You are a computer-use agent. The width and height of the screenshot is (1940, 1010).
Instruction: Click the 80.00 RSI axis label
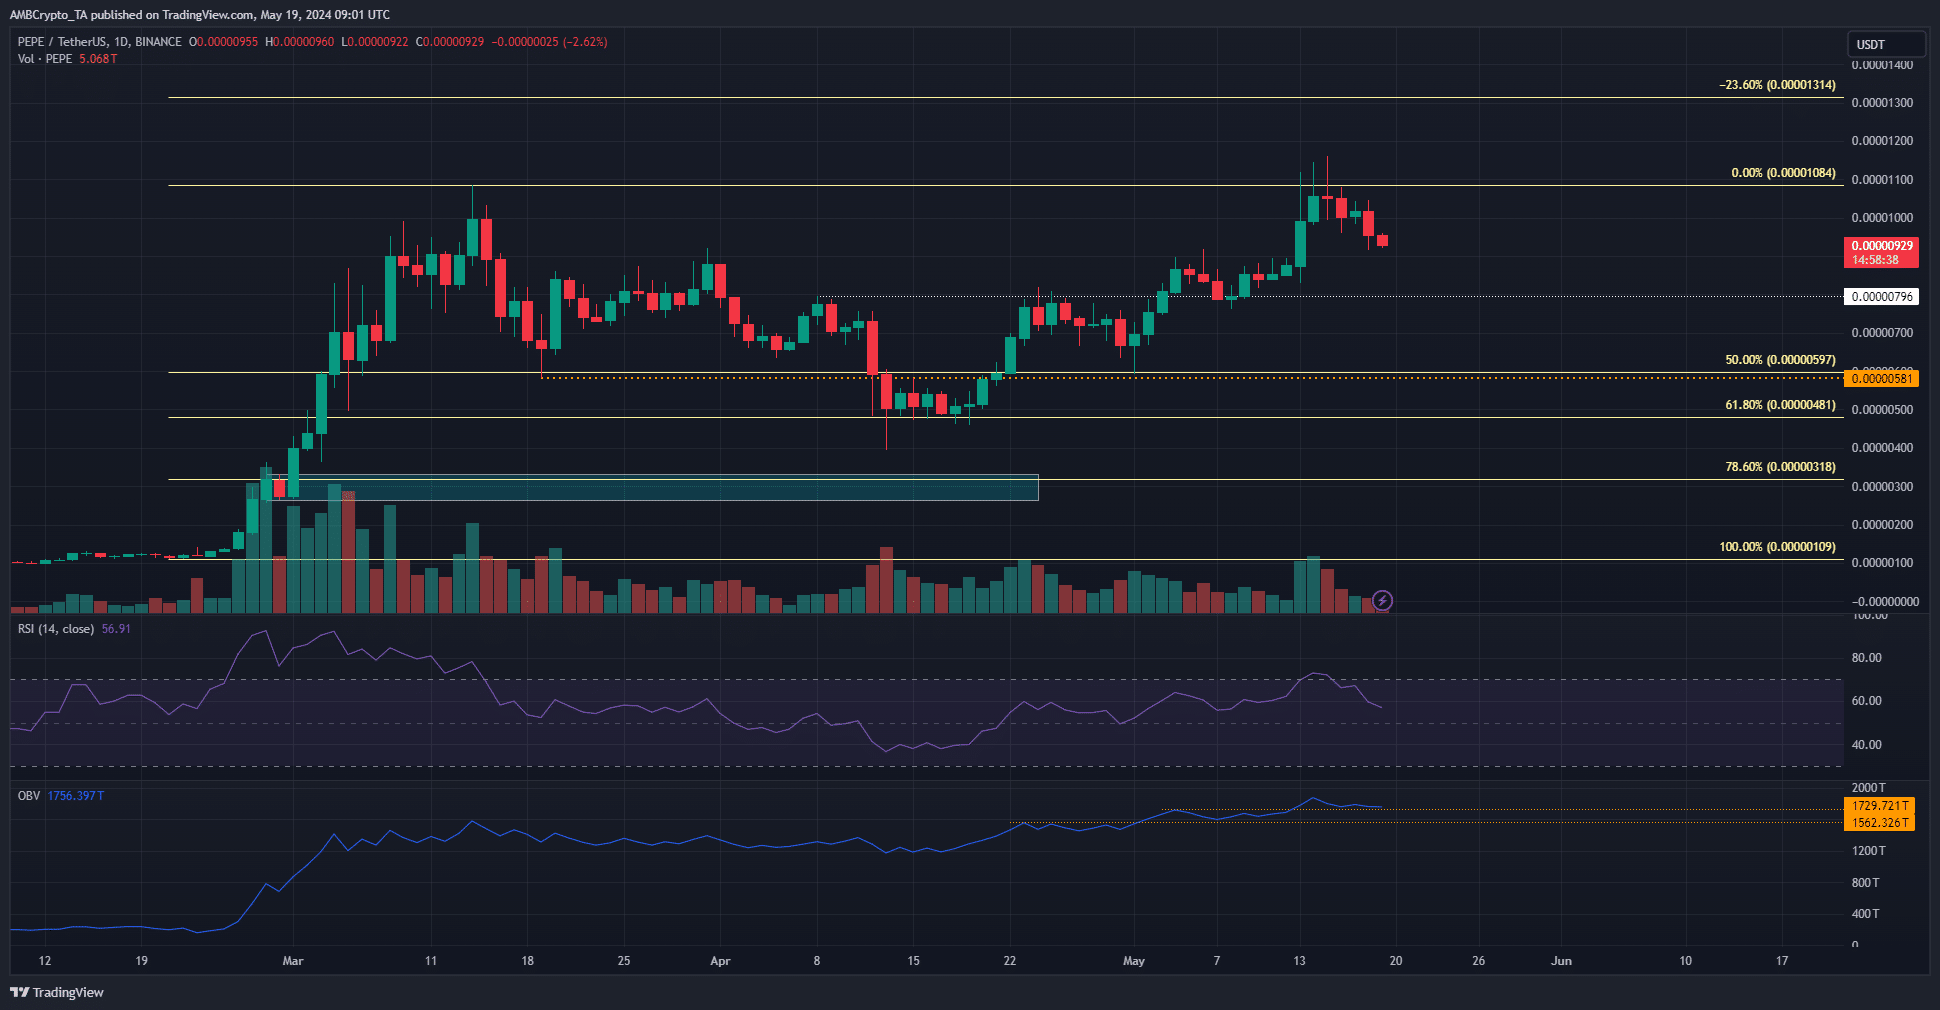1866,658
